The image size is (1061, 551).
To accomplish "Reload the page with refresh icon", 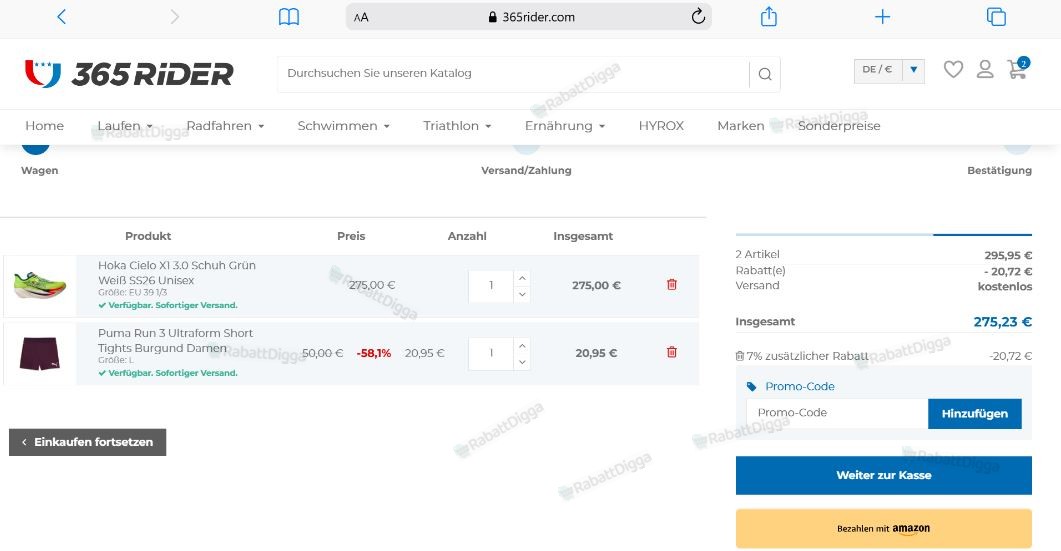I will (x=698, y=16).
